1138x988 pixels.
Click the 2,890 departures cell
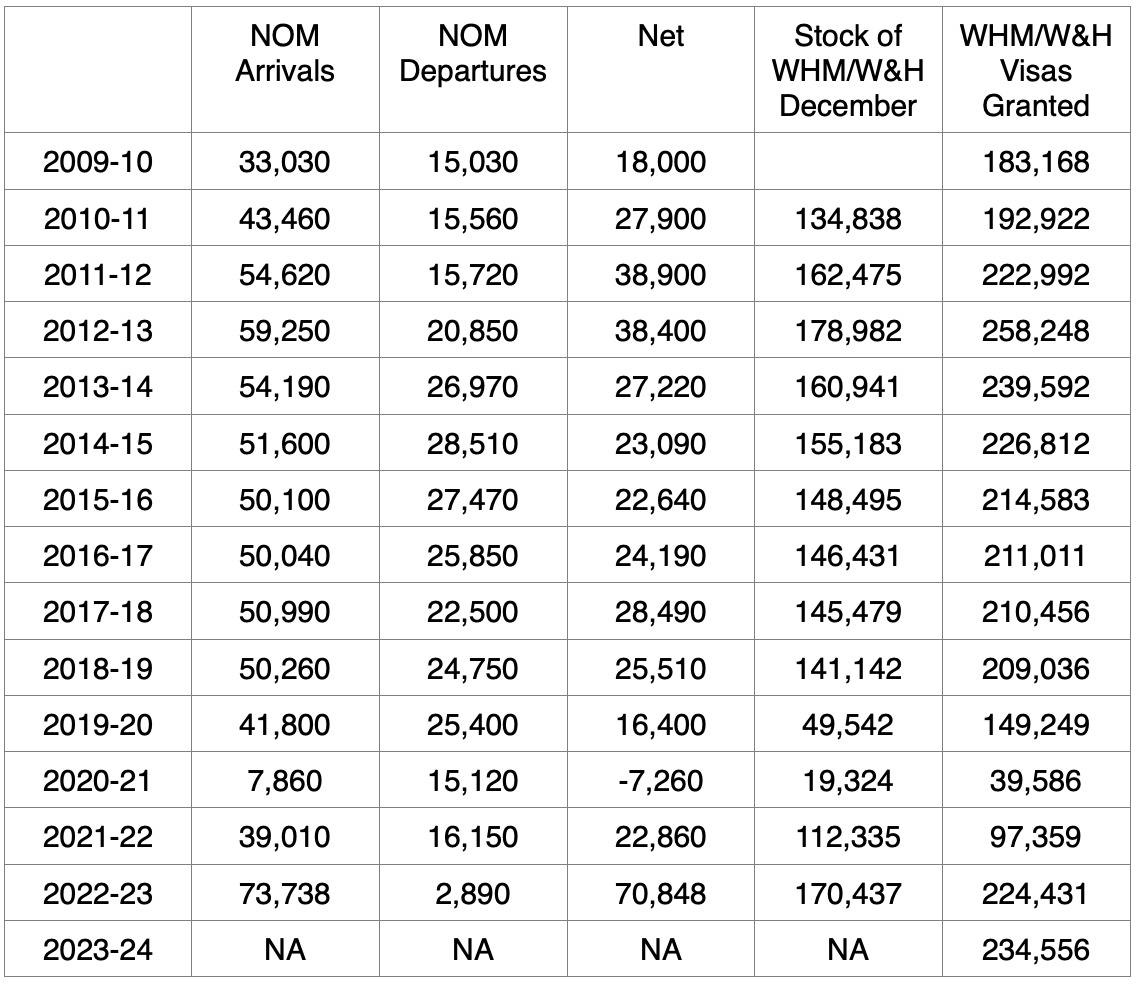(x=472, y=893)
